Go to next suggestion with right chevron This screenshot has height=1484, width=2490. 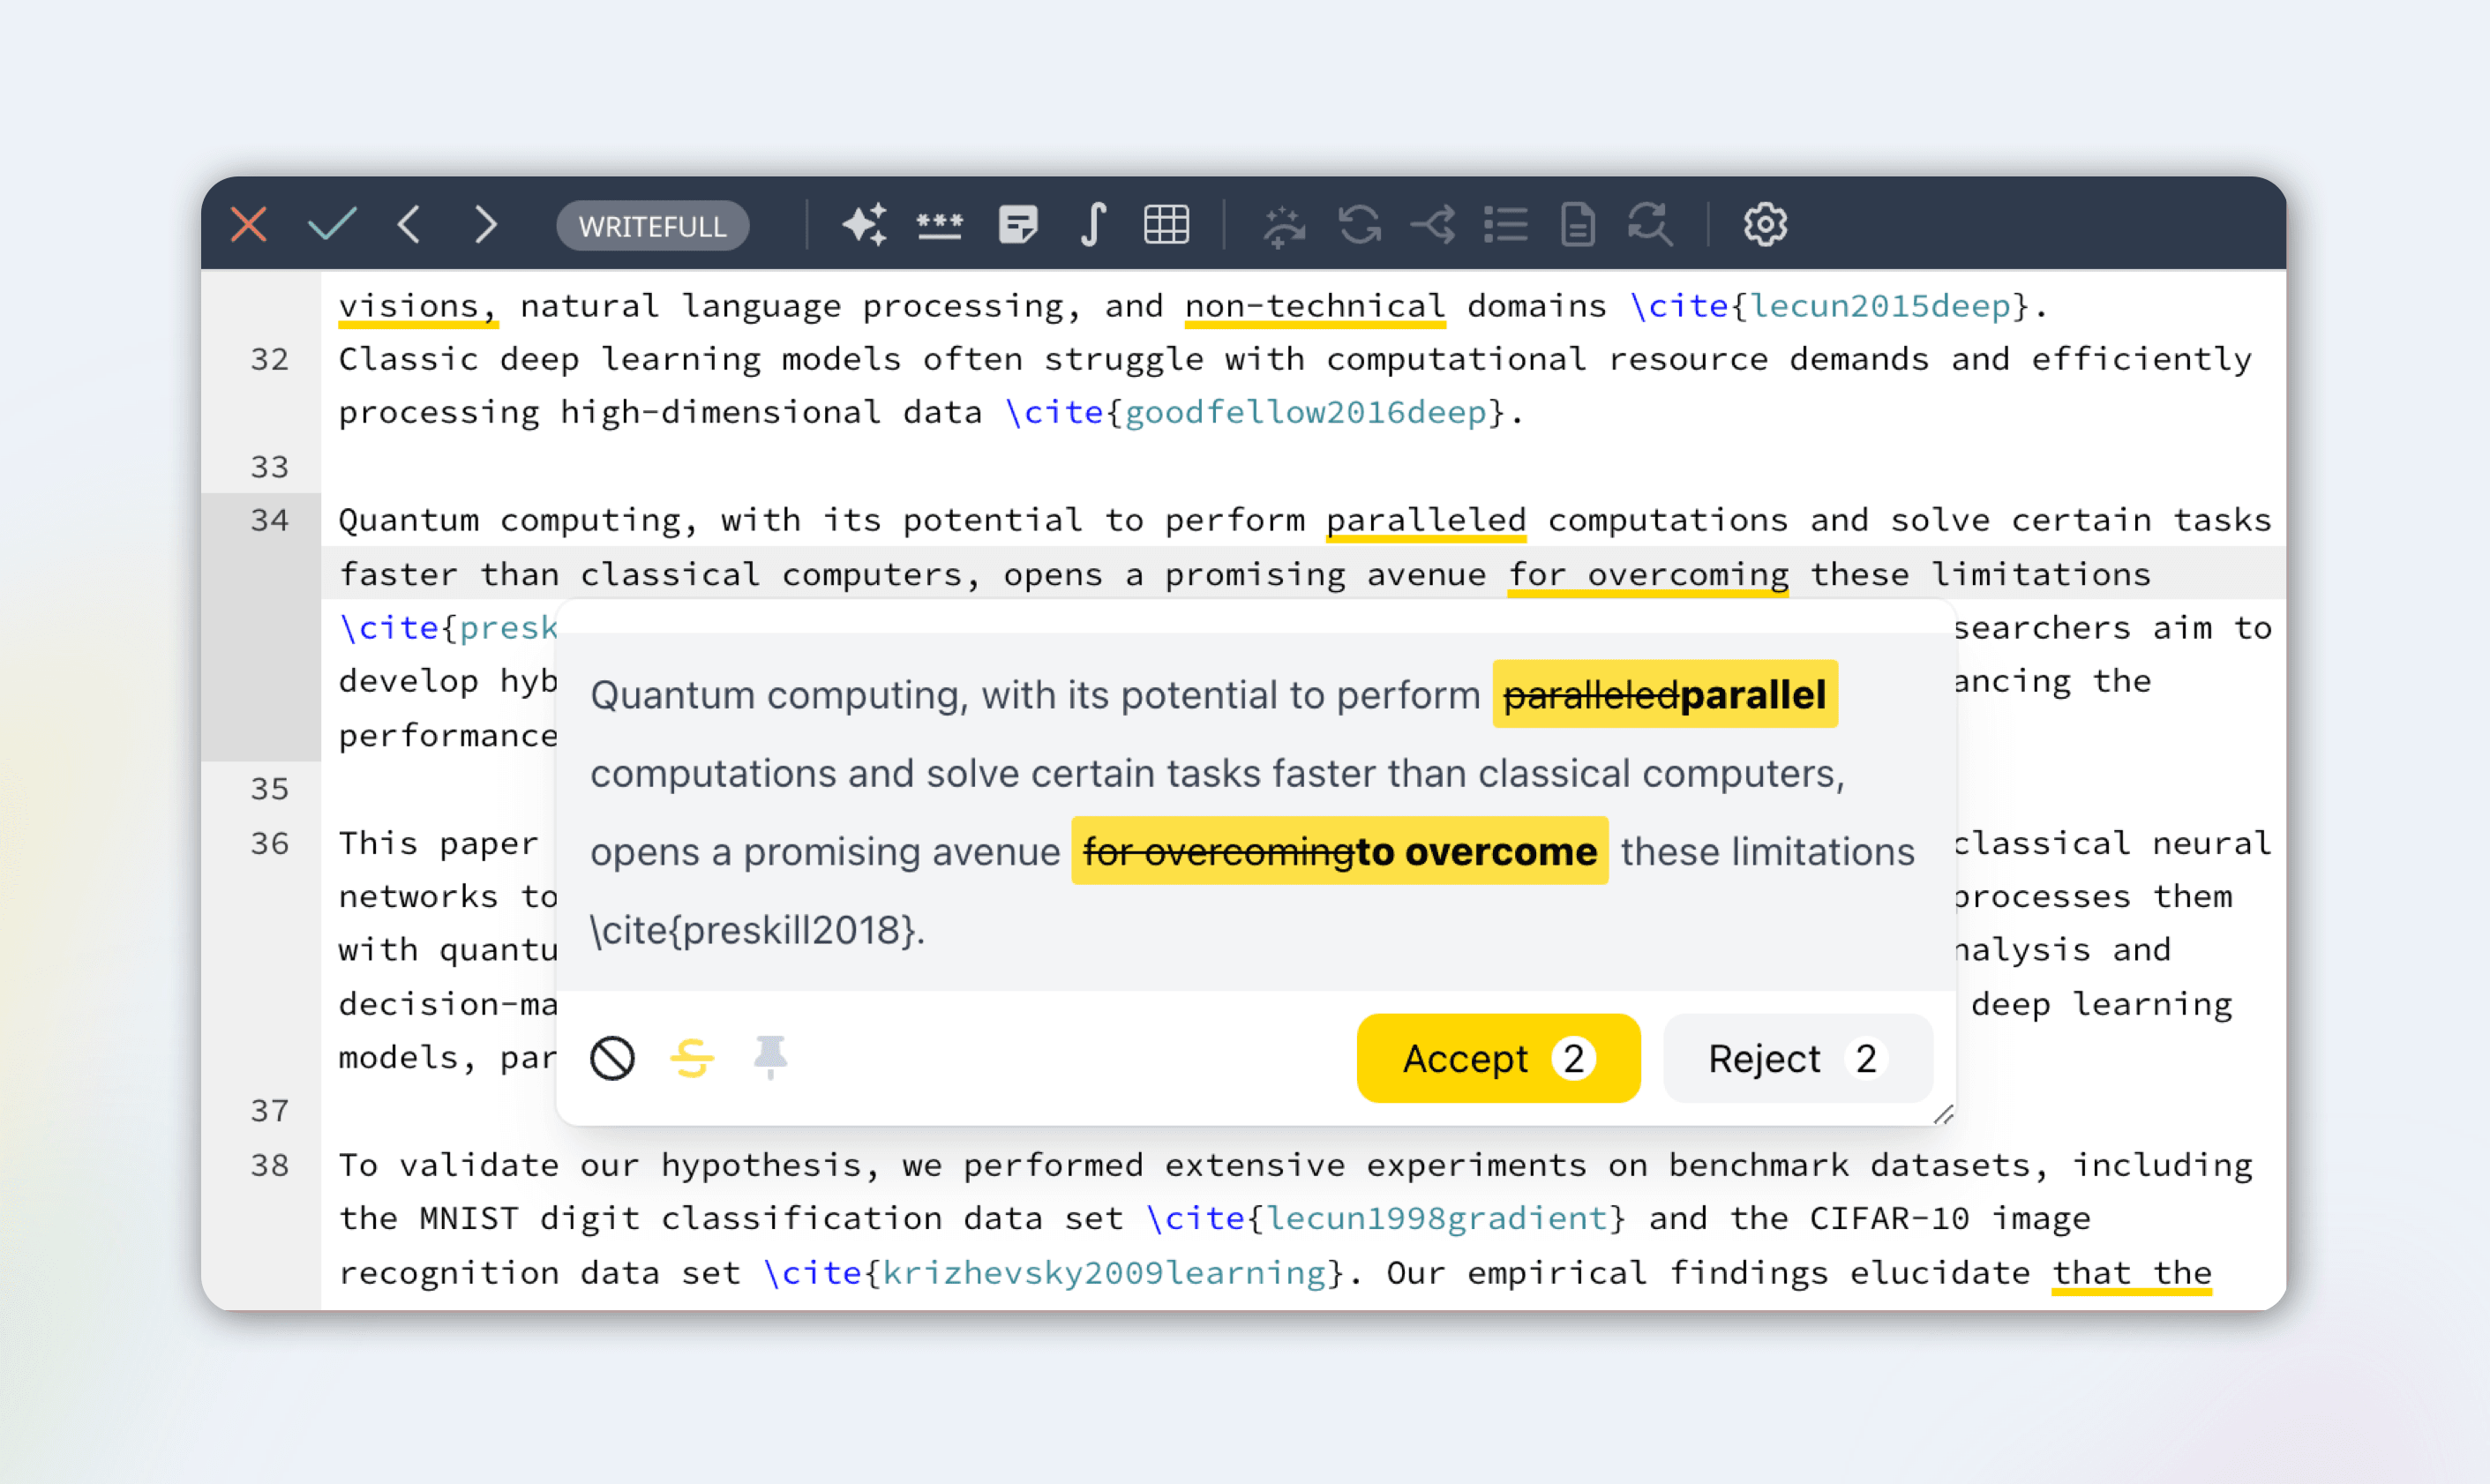pyautogui.click(x=485, y=224)
